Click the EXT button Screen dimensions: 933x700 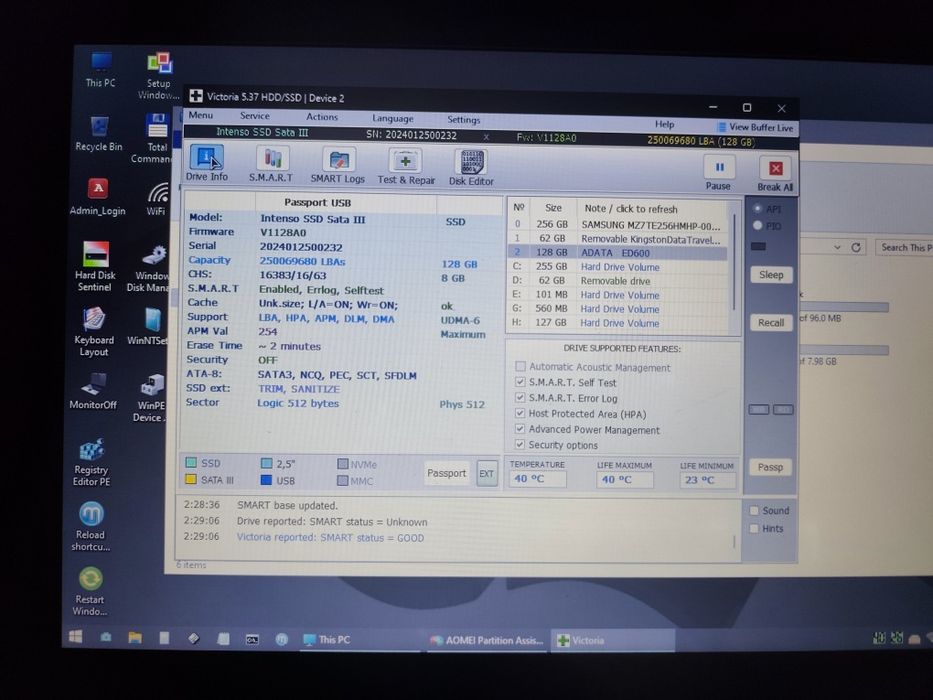point(487,474)
